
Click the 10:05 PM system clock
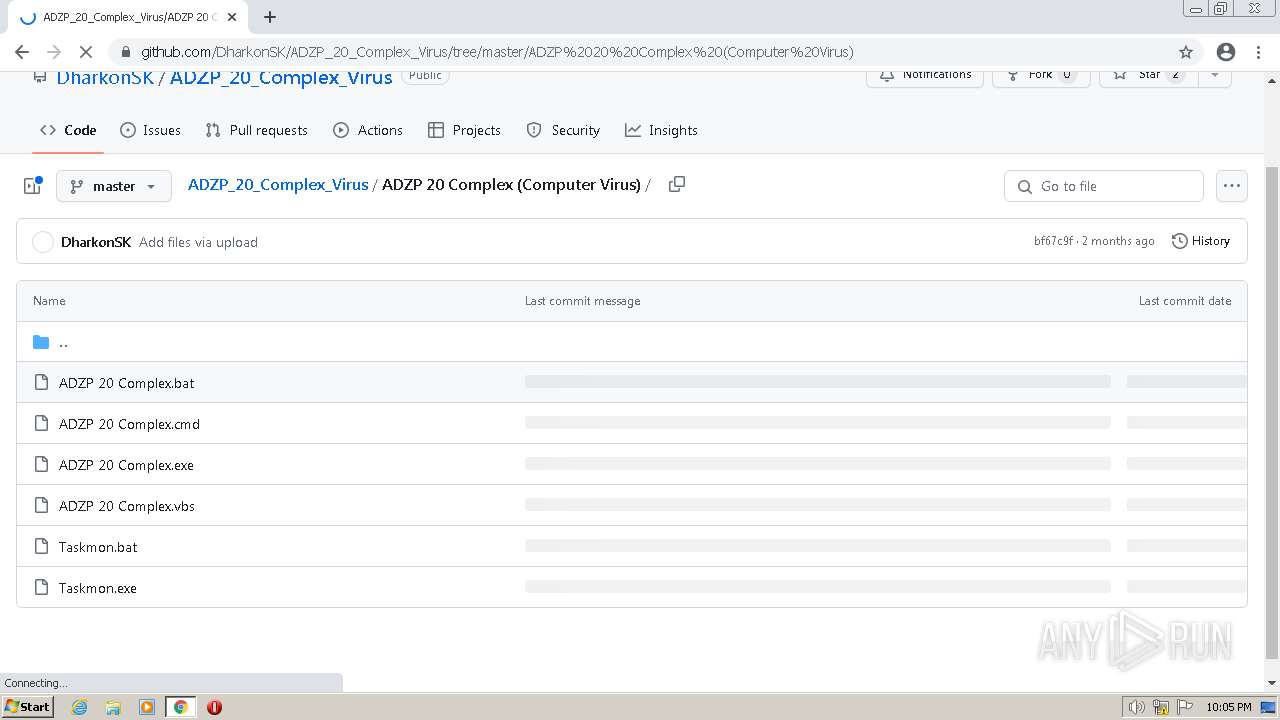tap(1229, 707)
